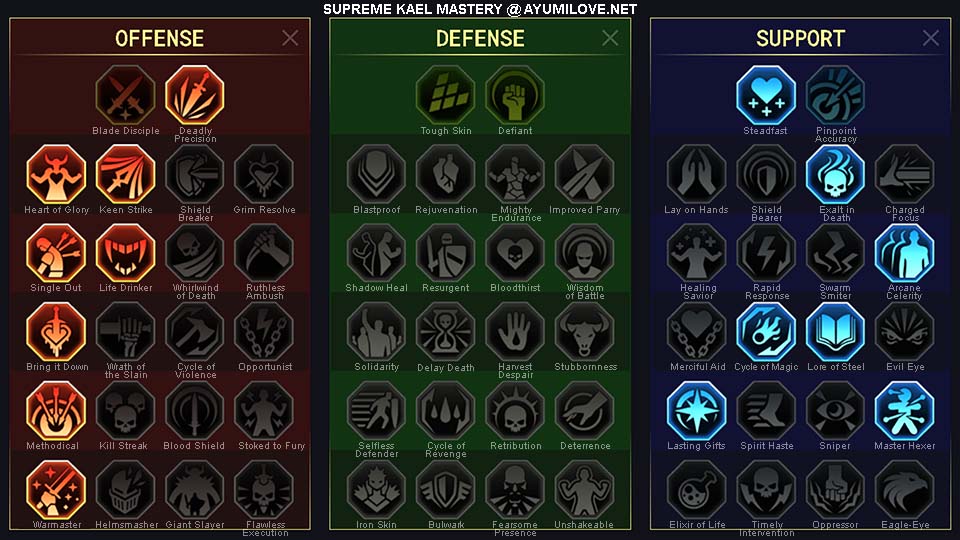The height and width of the screenshot is (540, 960).
Task: Close the Offense mastery panel
Action: pyautogui.click(x=290, y=38)
